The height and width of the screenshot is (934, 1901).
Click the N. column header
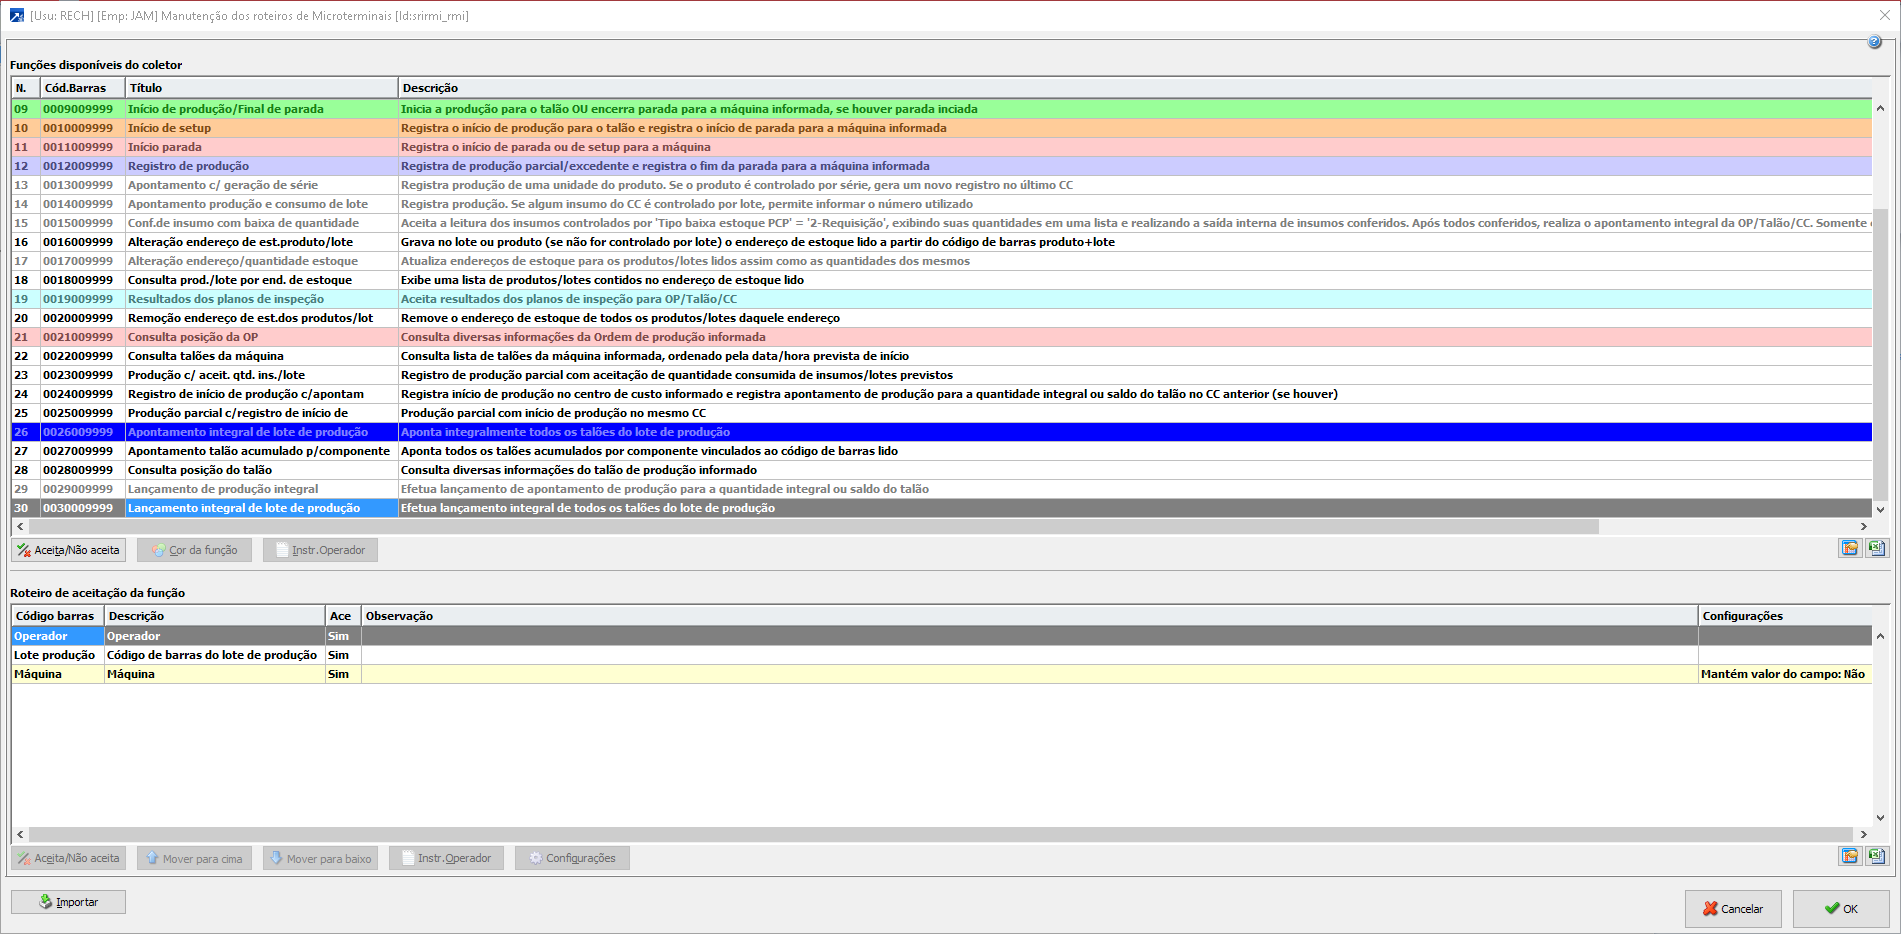pos(25,88)
